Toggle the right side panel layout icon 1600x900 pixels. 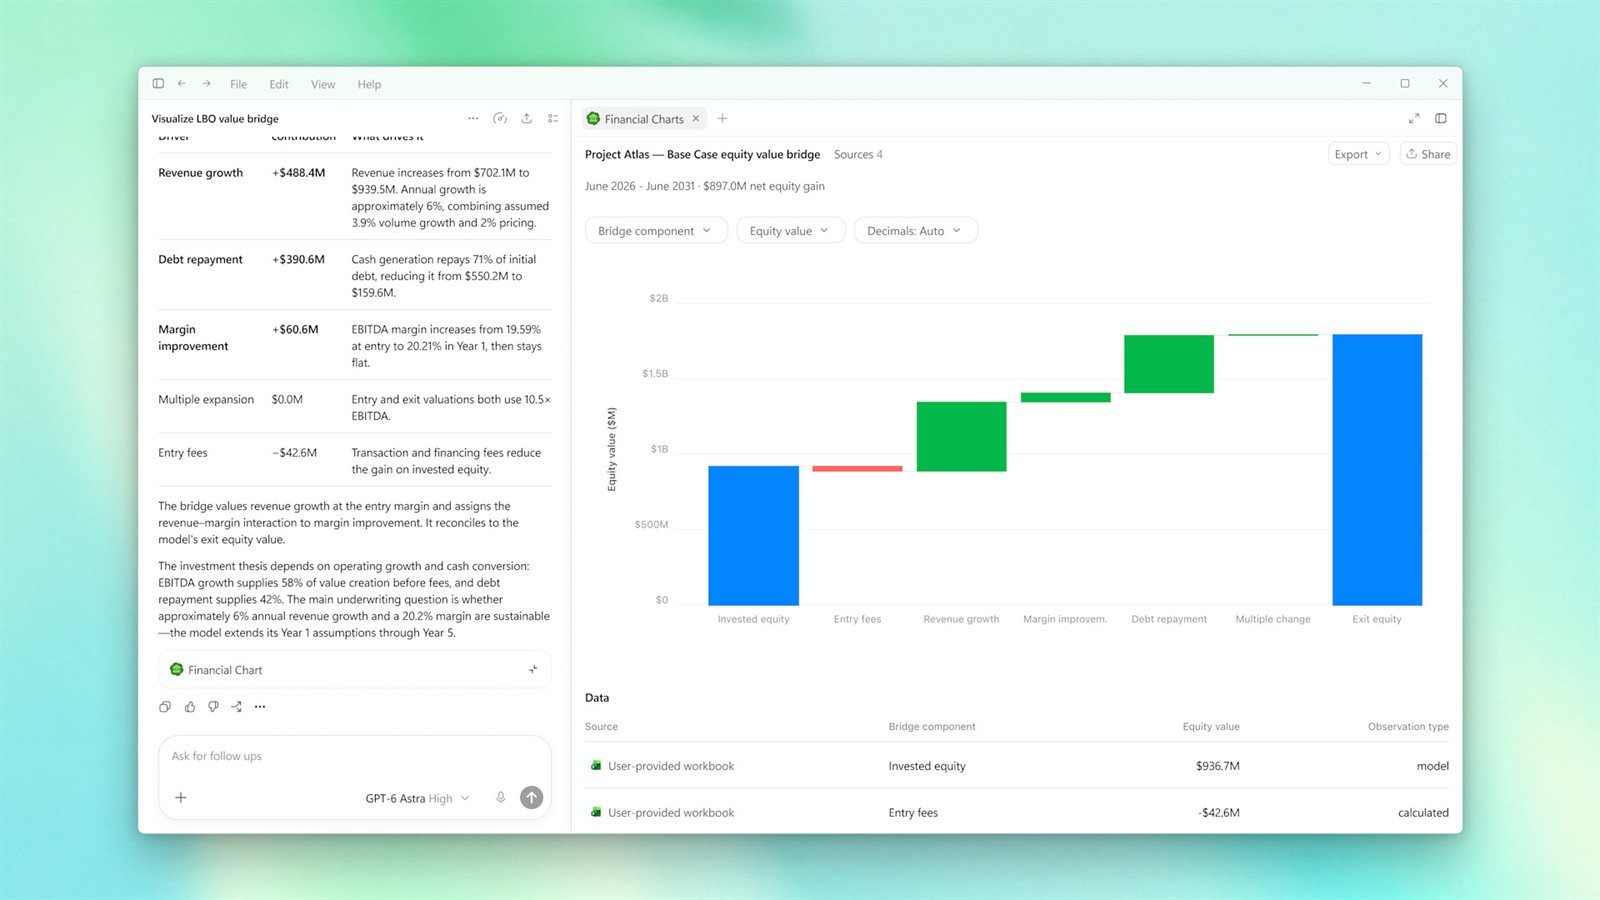pos(1441,119)
